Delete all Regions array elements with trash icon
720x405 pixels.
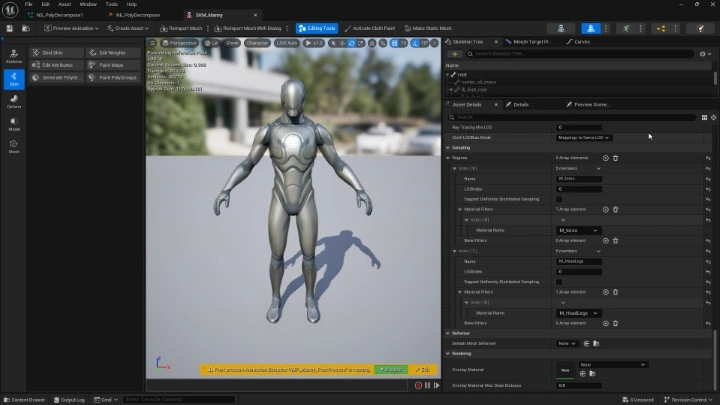pyautogui.click(x=615, y=158)
